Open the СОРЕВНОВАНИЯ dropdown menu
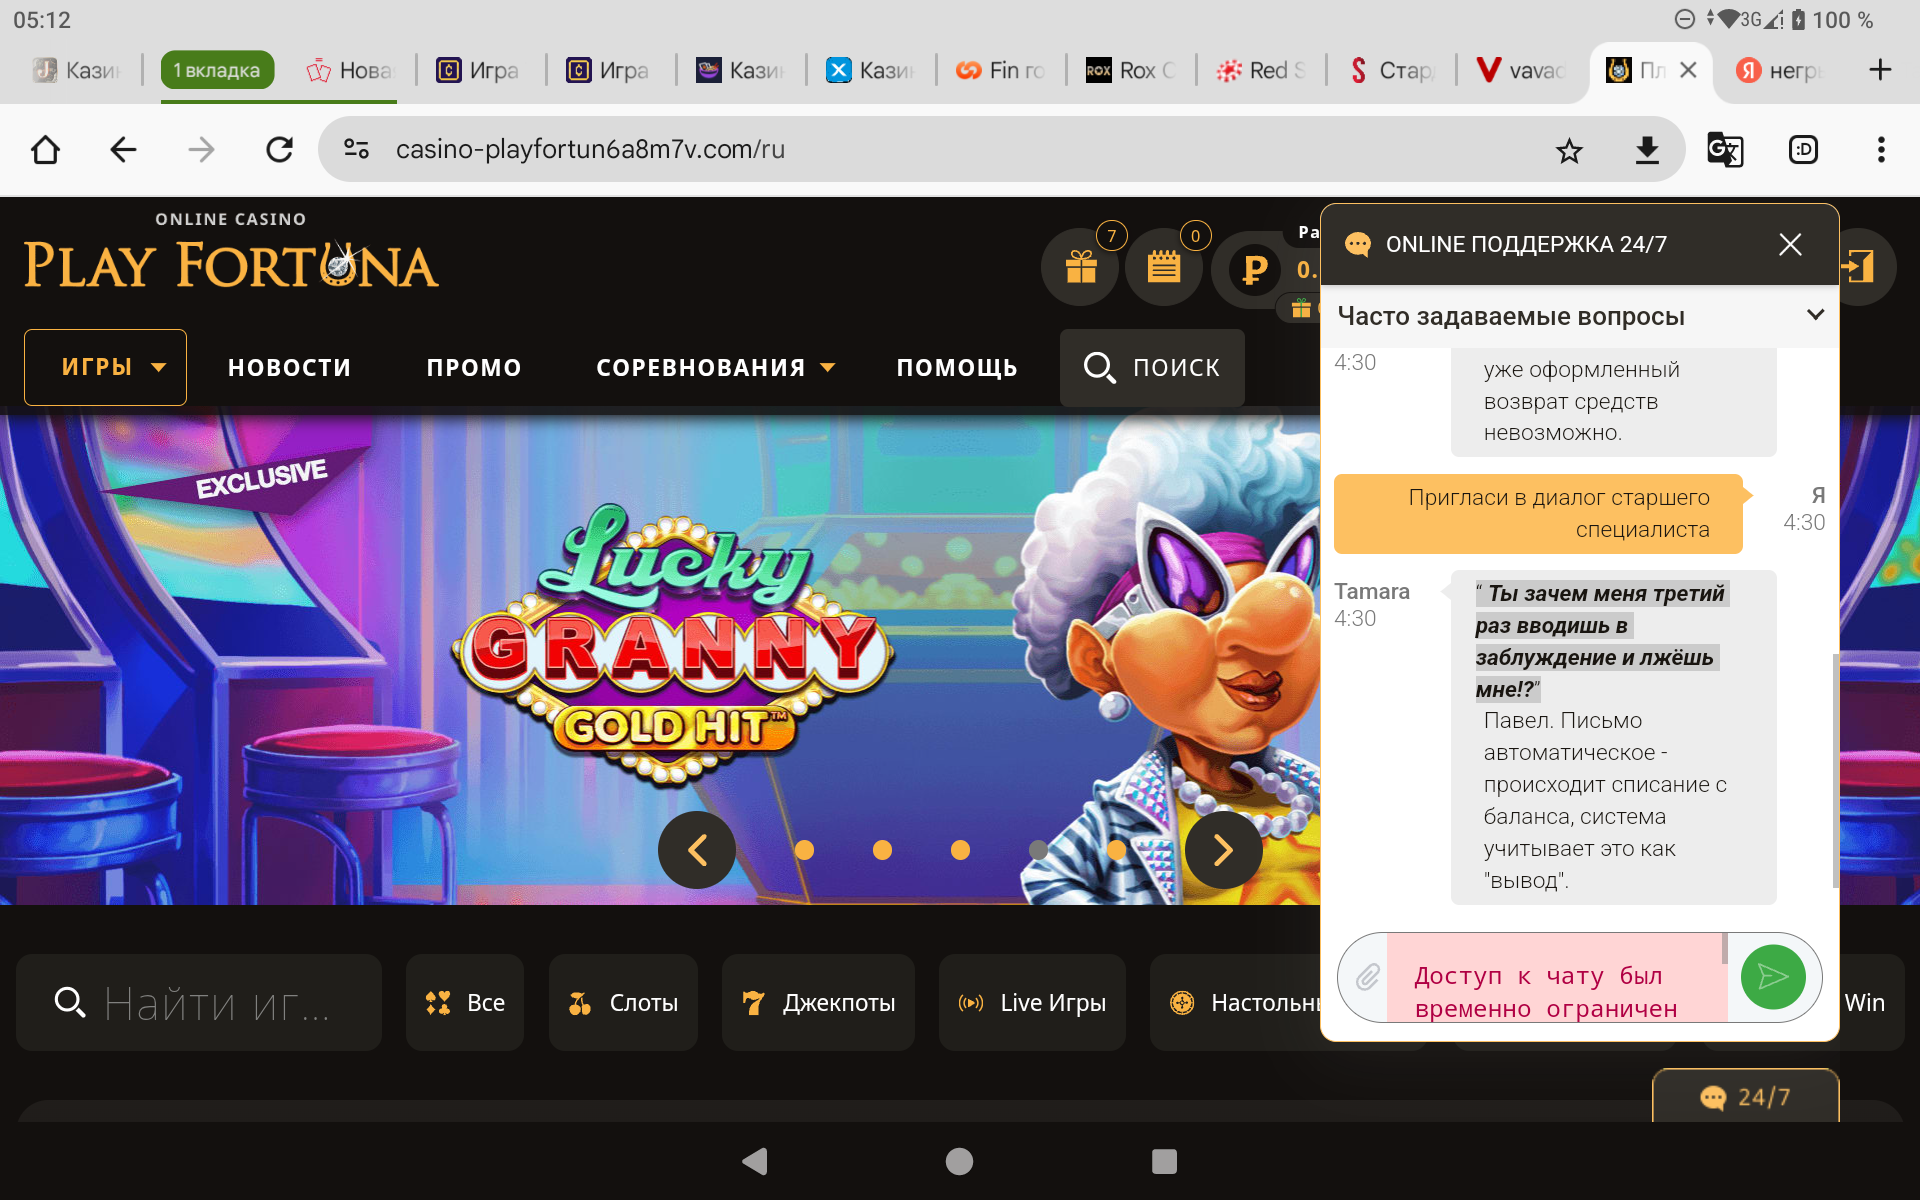Viewport: 1920px width, 1200px height. 714,368
